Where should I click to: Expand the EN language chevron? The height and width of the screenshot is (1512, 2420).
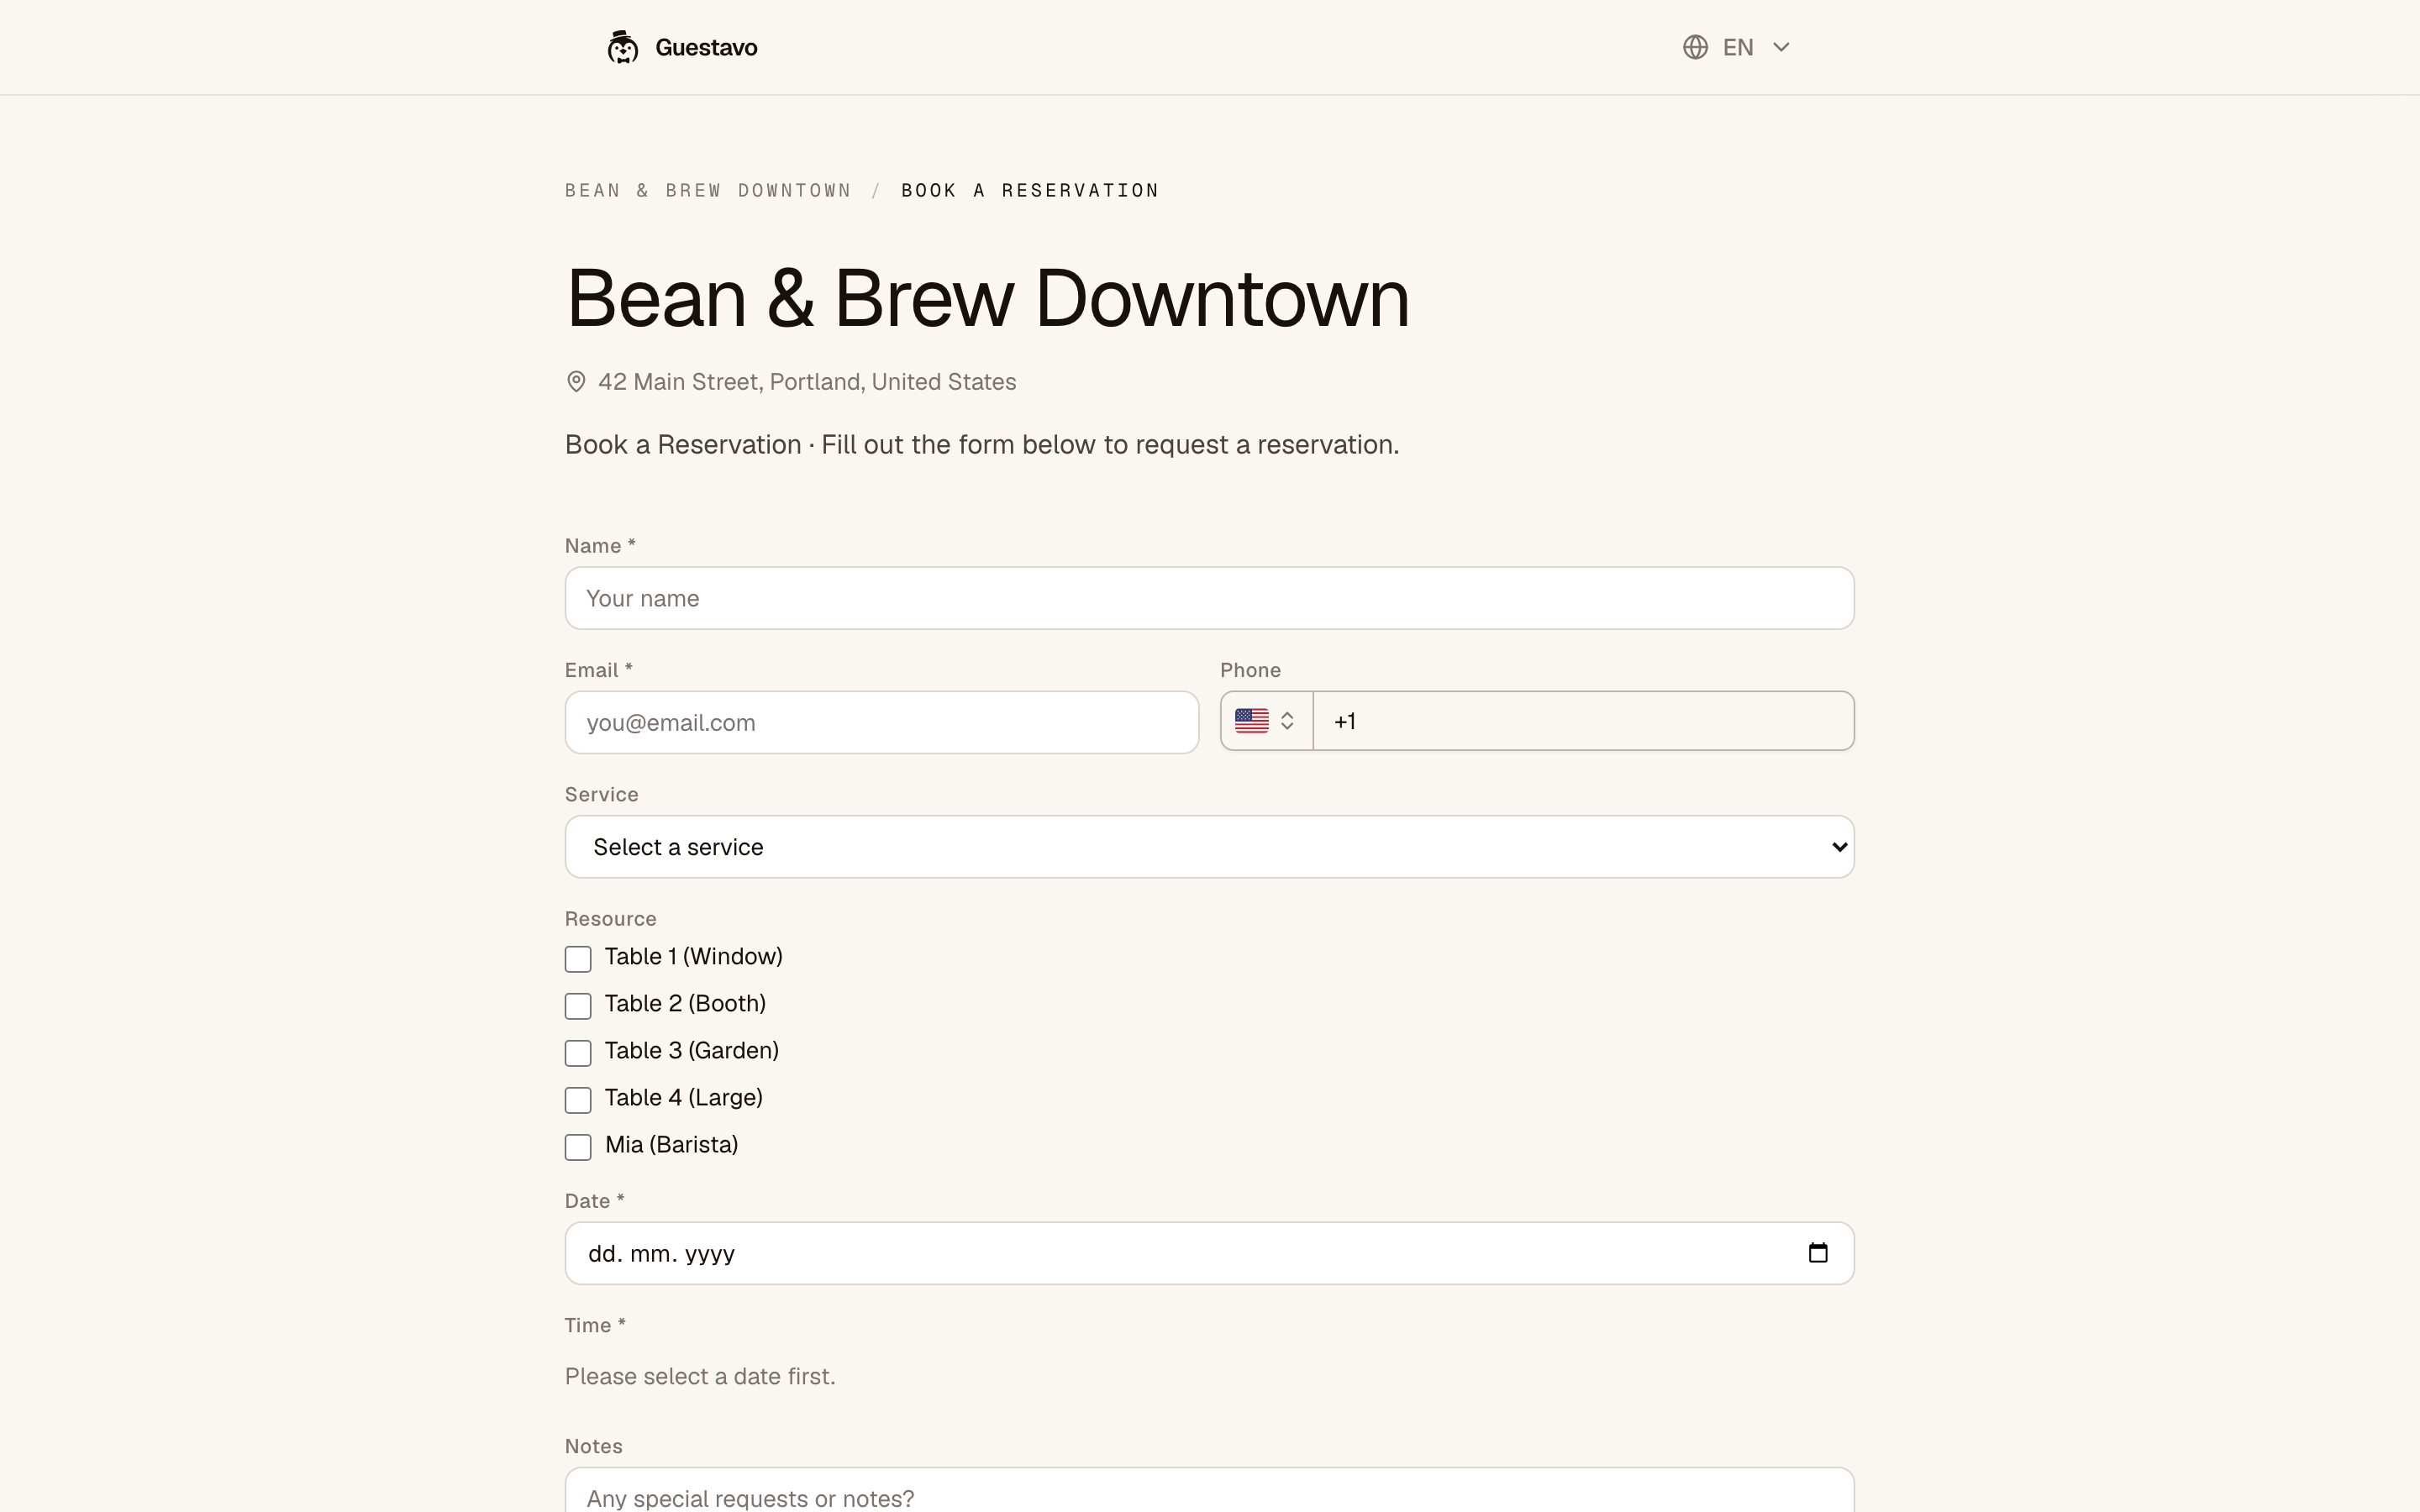pyautogui.click(x=1781, y=47)
